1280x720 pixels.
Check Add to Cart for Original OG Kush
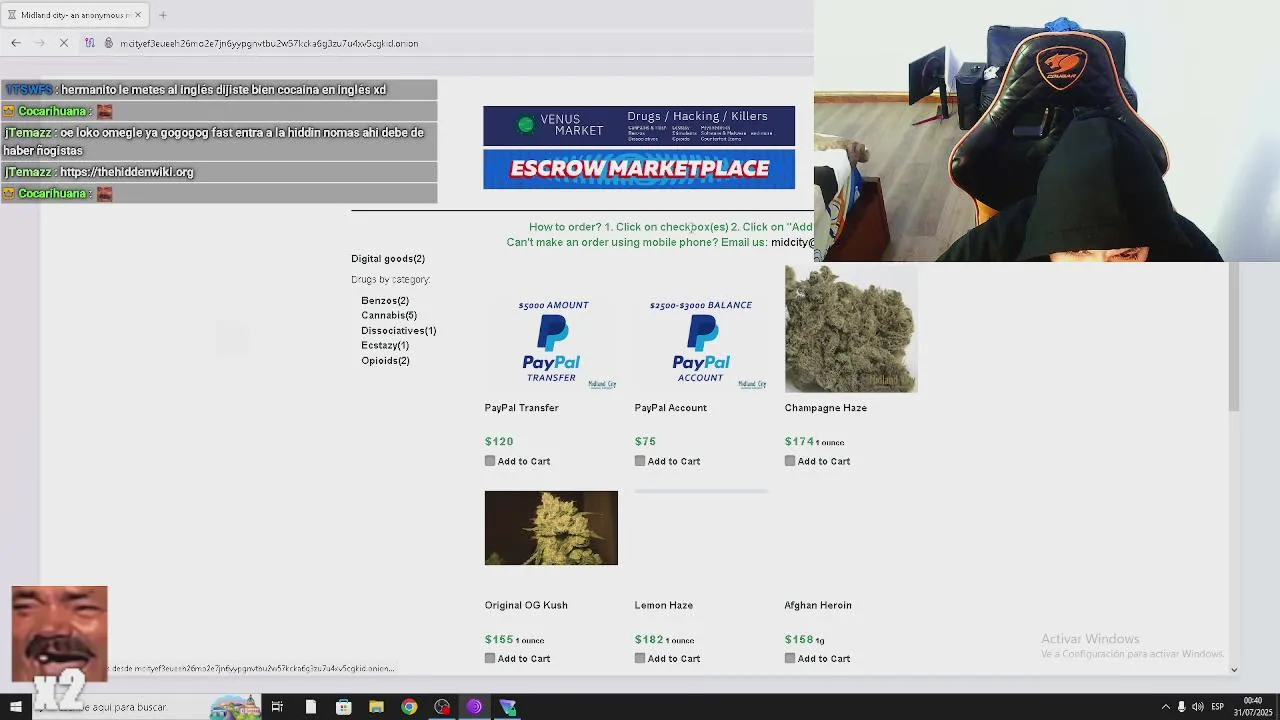pyautogui.click(x=490, y=658)
